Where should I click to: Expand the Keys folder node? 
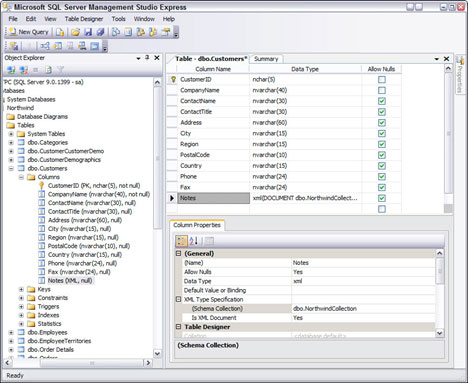click(21, 289)
